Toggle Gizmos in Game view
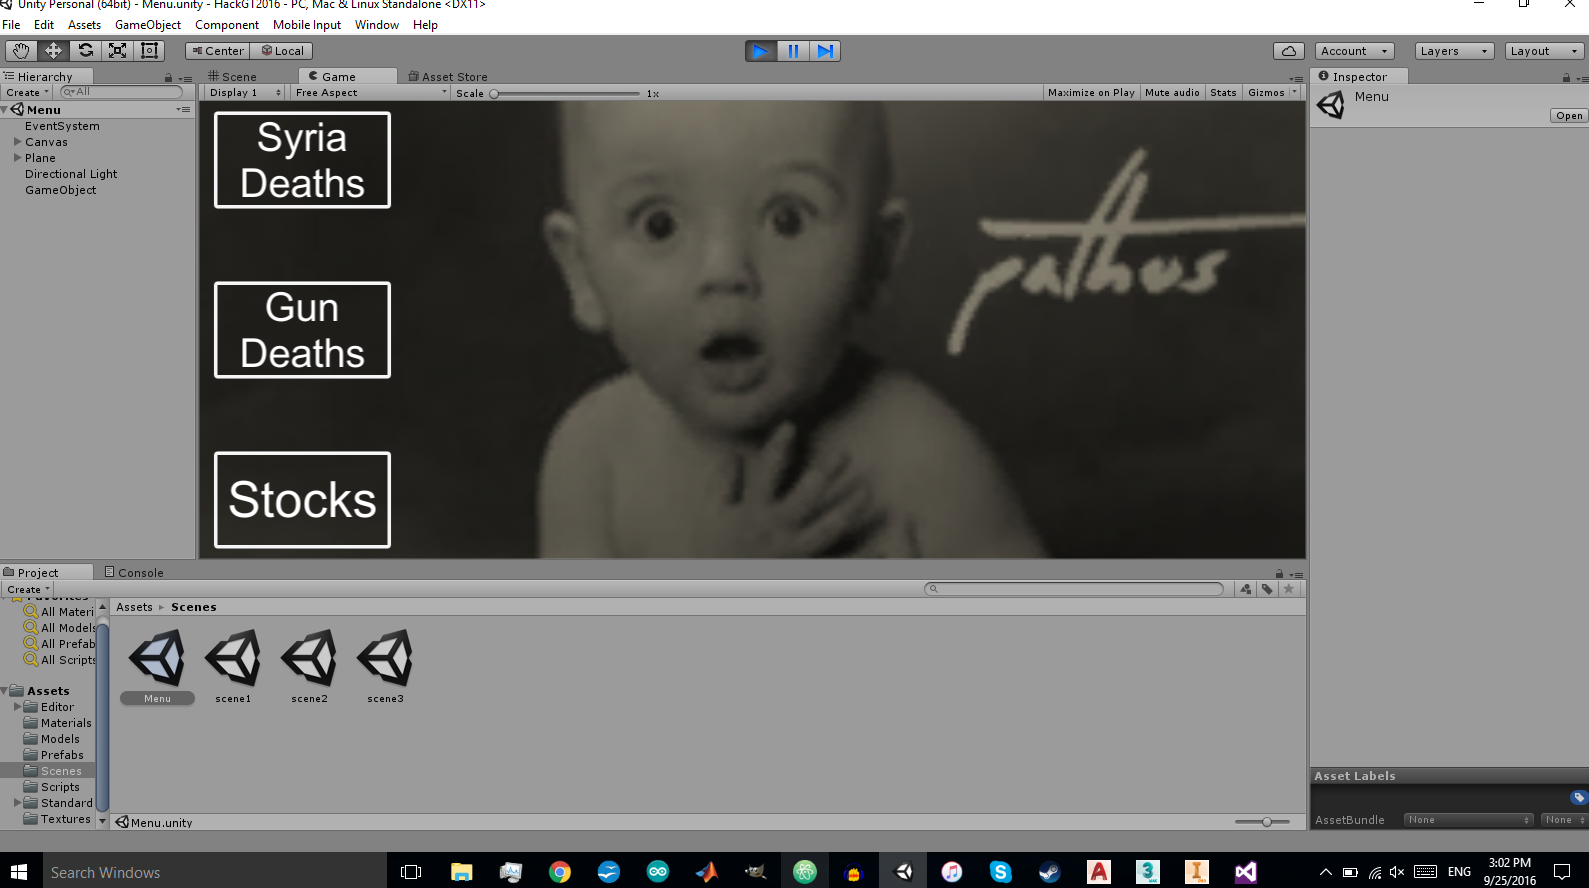This screenshot has height=888, width=1589. pyautogui.click(x=1266, y=93)
